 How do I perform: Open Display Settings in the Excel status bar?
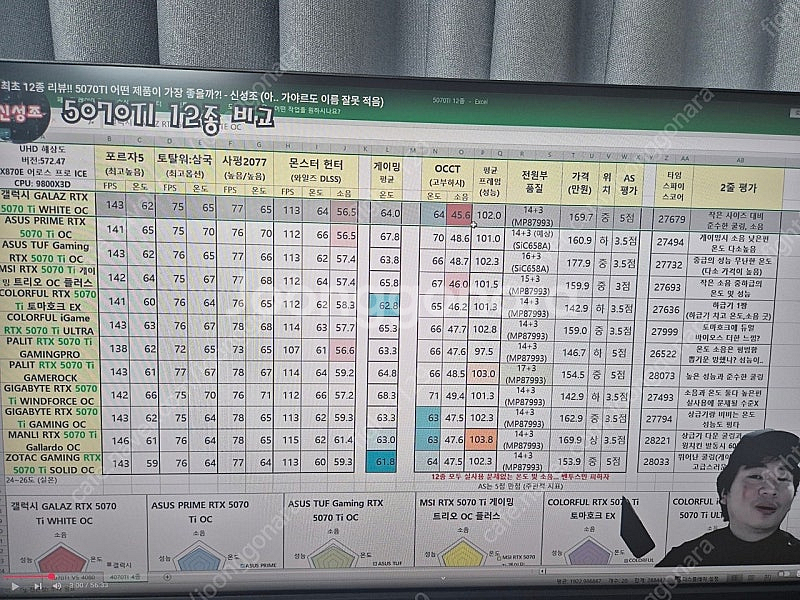click(x=695, y=579)
